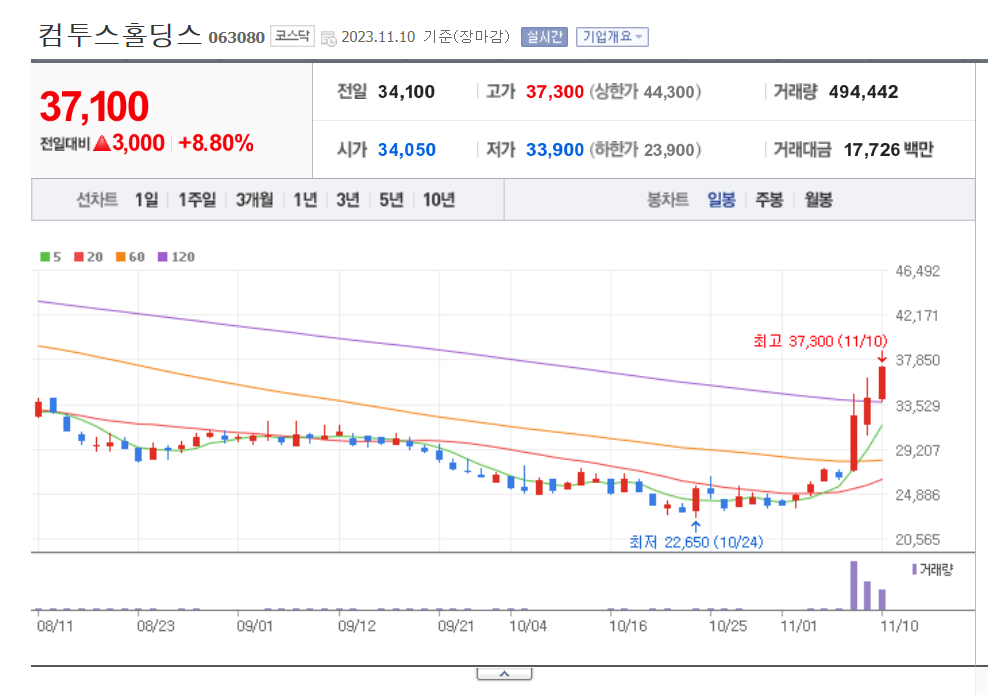Click the +8.80% change rate

point(216,143)
